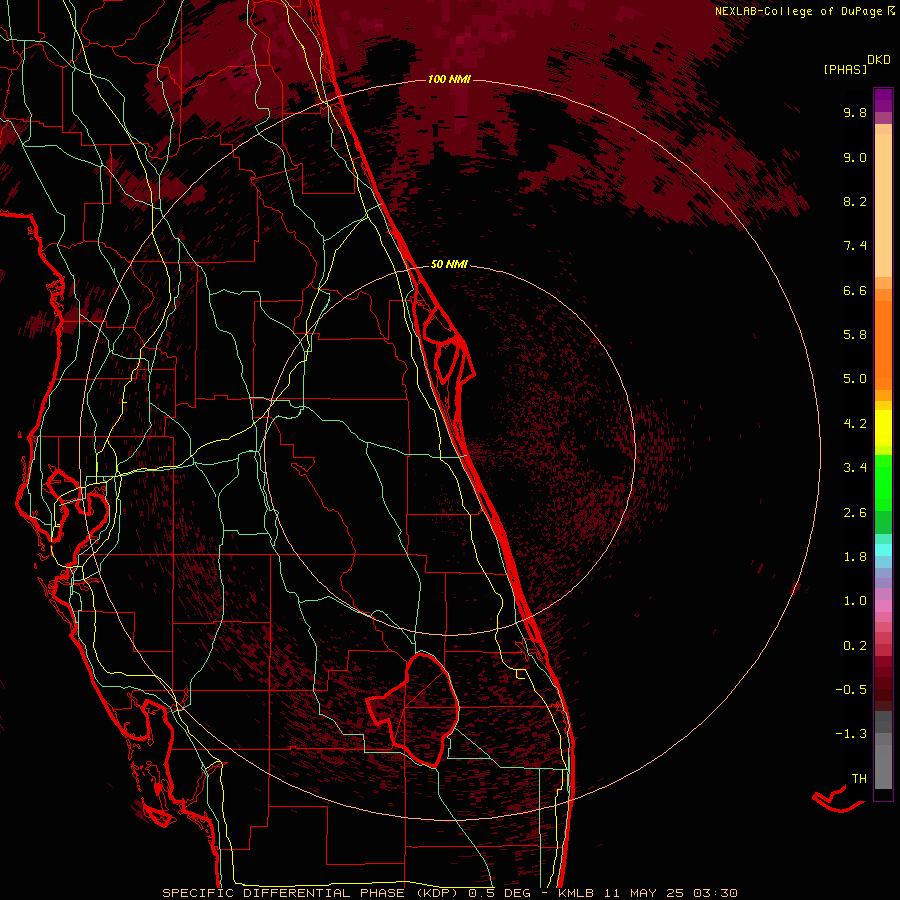900x900 pixels.
Task: Click the purple band on top of the color scale
Action: [883, 100]
